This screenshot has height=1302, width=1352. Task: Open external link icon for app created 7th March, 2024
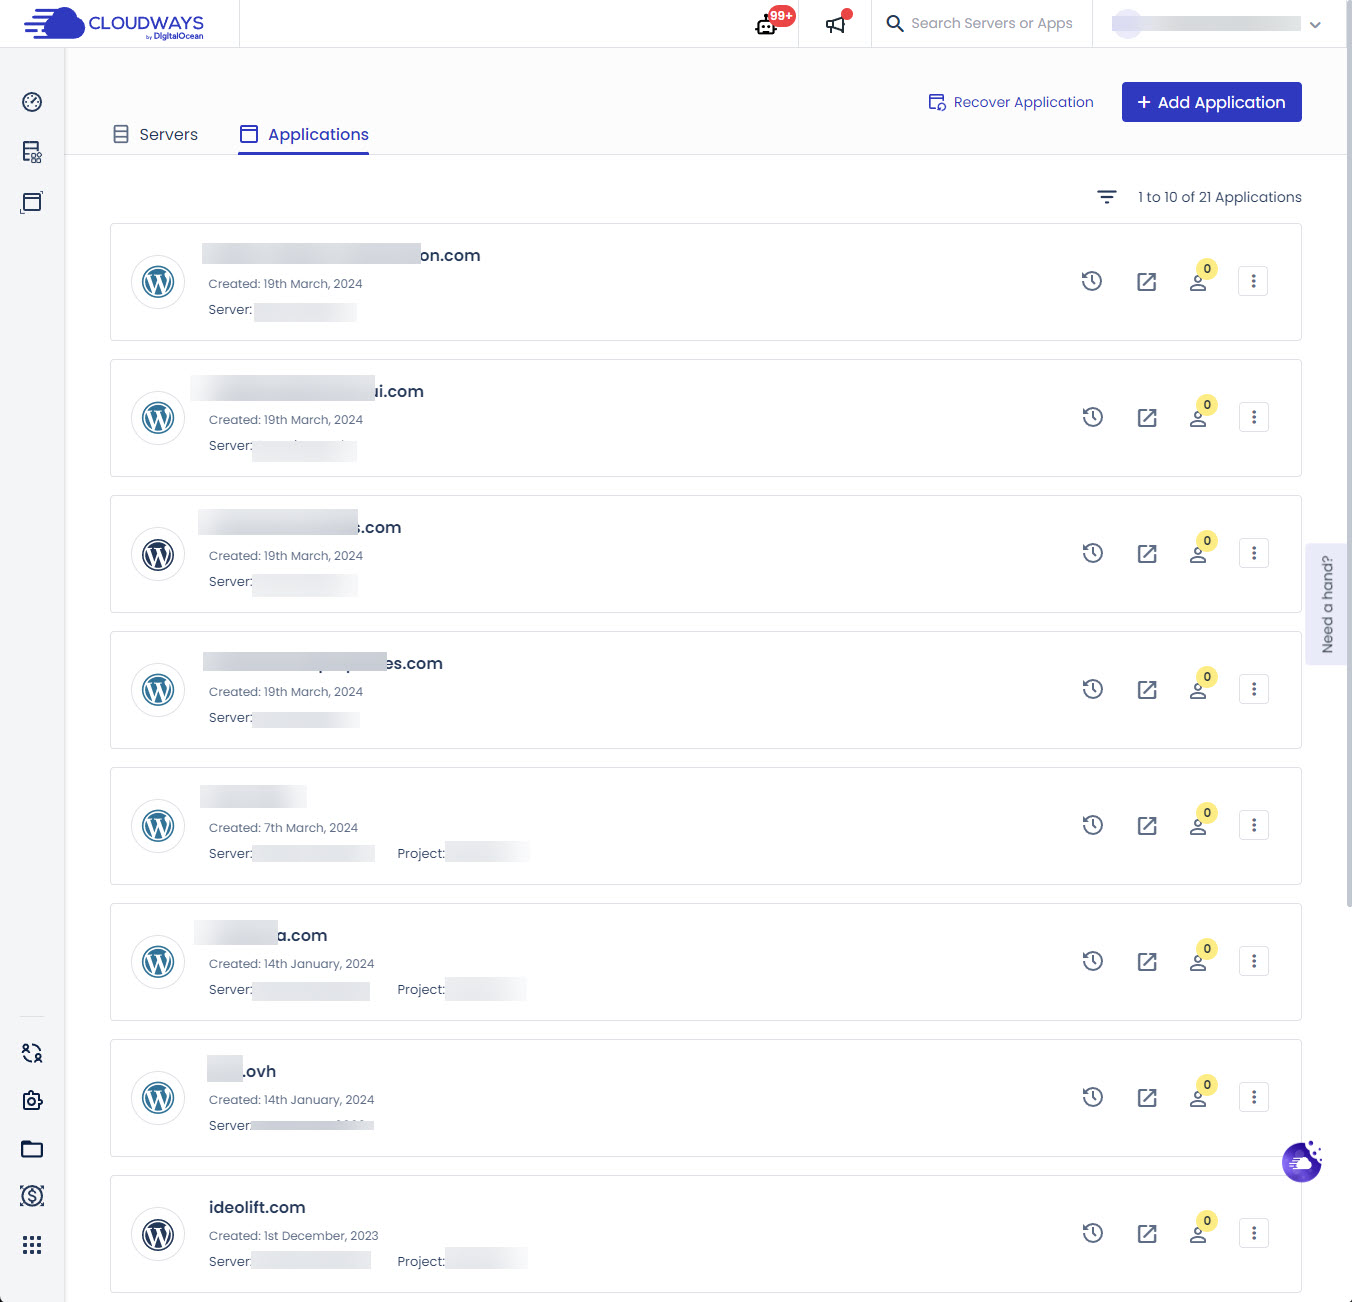click(x=1147, y=826)
